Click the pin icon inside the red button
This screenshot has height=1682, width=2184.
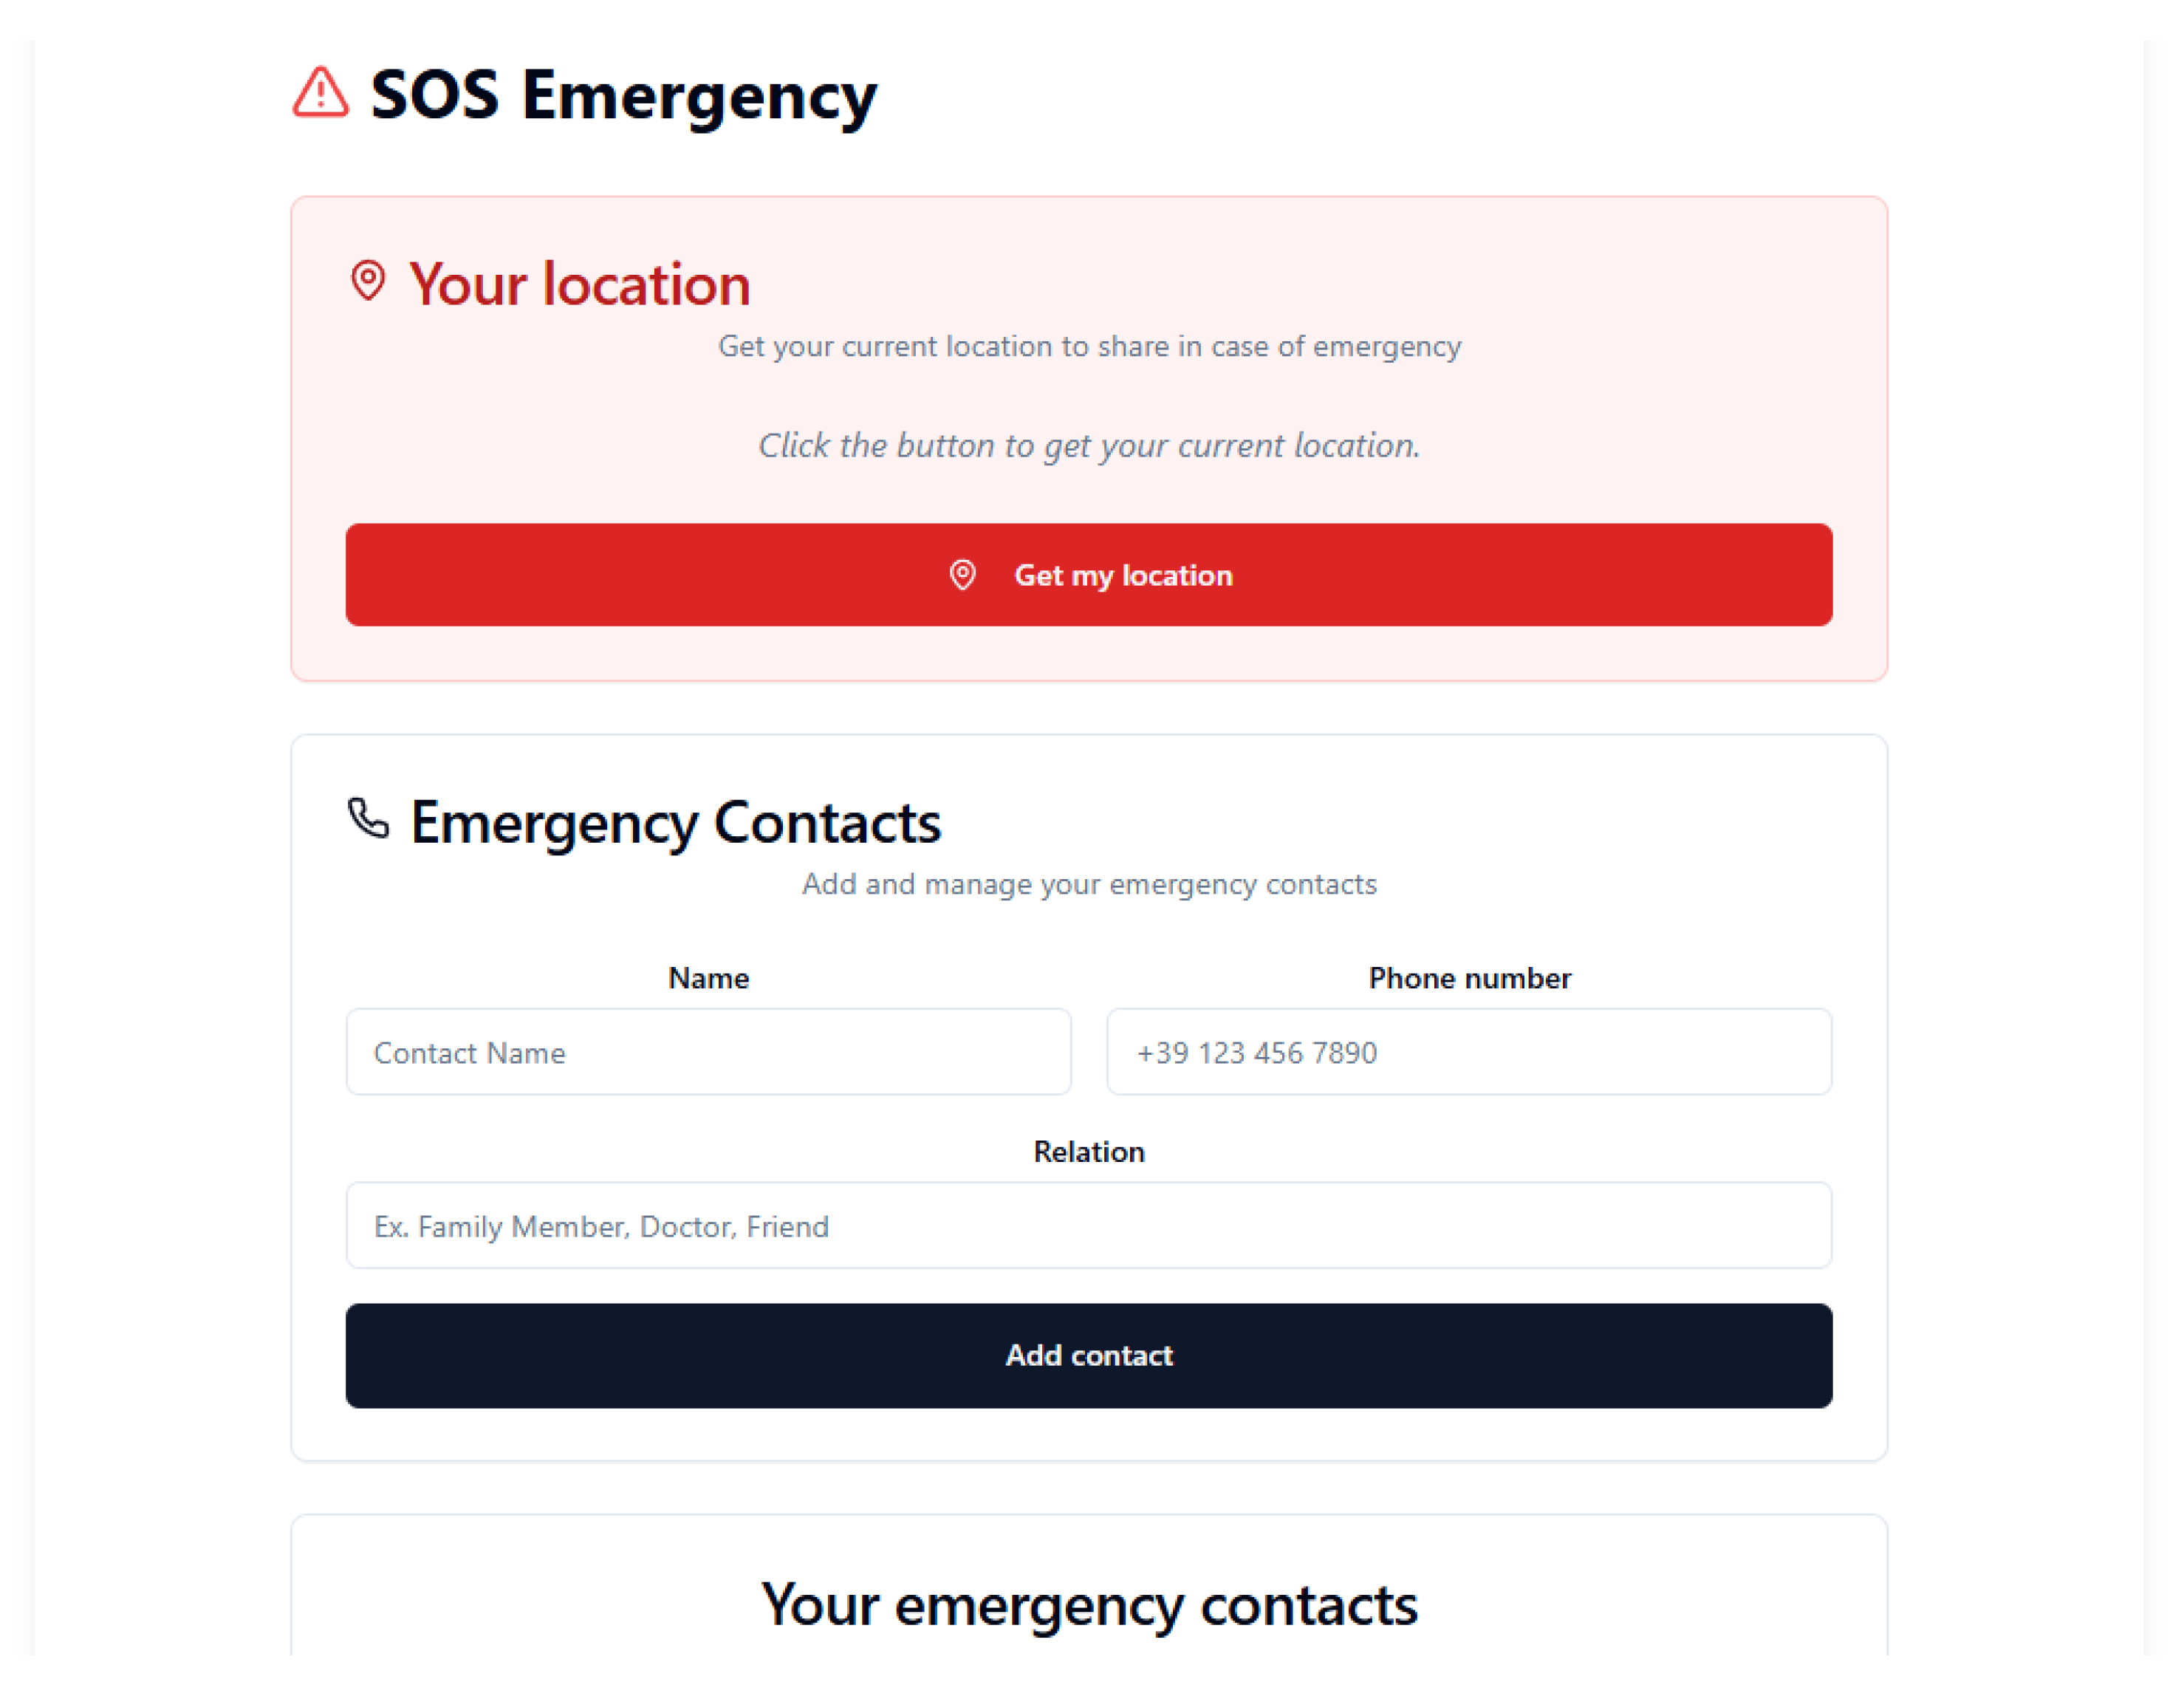coord(962,575)
